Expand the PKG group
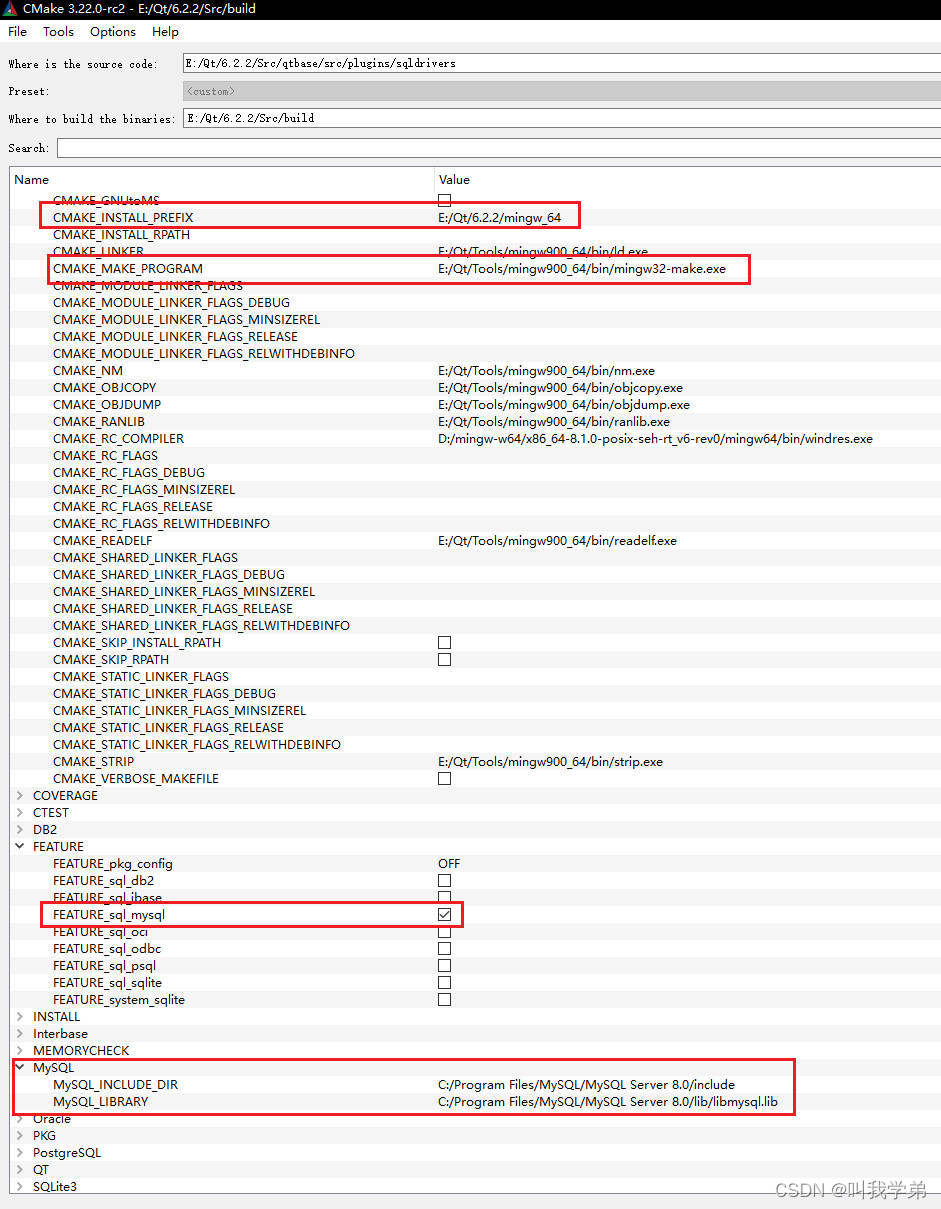The image size is (941, 1209). [21, 1135]
